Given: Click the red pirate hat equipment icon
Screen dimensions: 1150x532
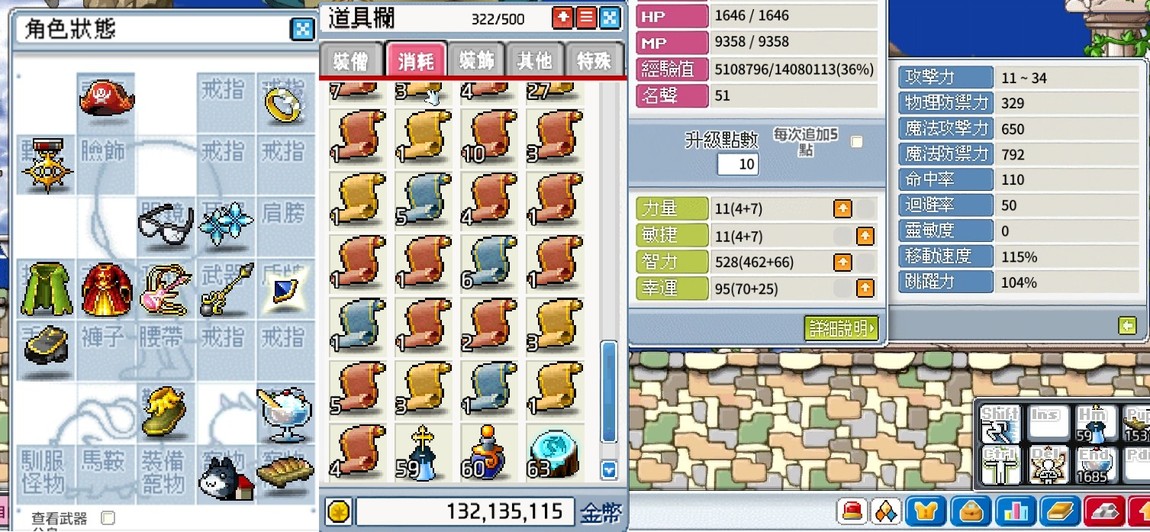Looking at the screenshot, I should [106, 98].
